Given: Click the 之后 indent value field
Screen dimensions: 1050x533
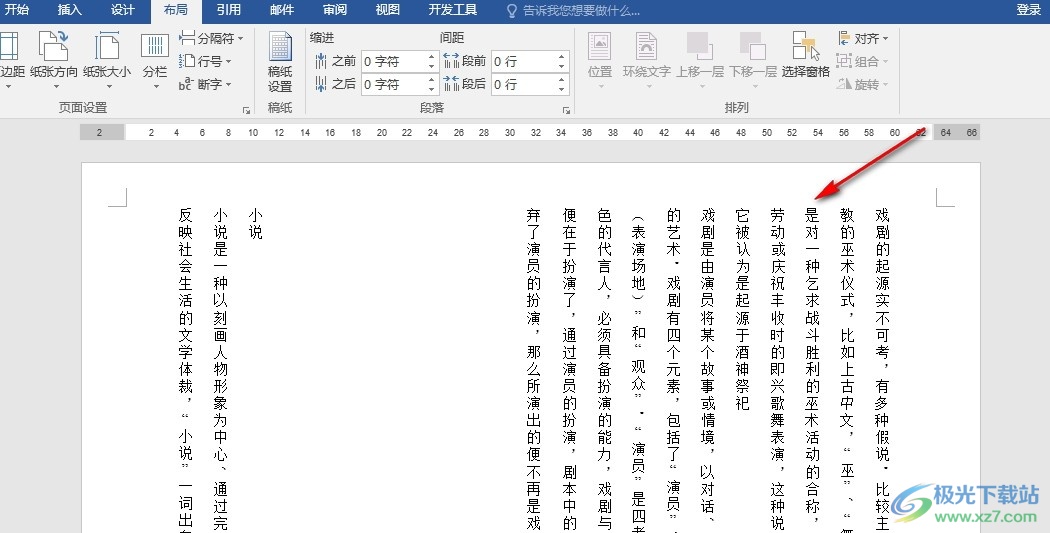Looking at the screenshot, I should pos(394,84).
